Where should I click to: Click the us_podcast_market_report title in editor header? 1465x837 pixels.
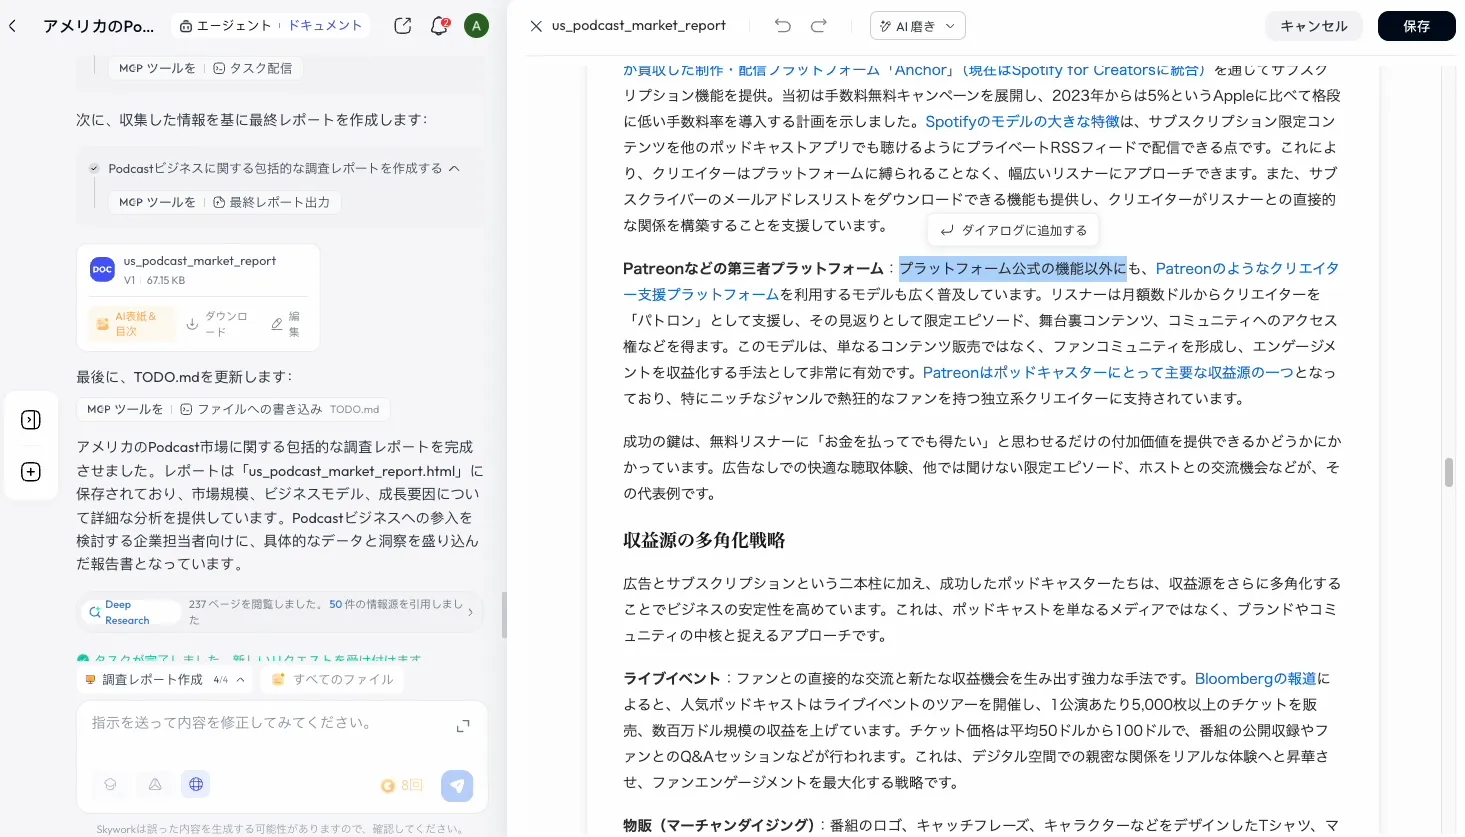[x=639, y=26]
